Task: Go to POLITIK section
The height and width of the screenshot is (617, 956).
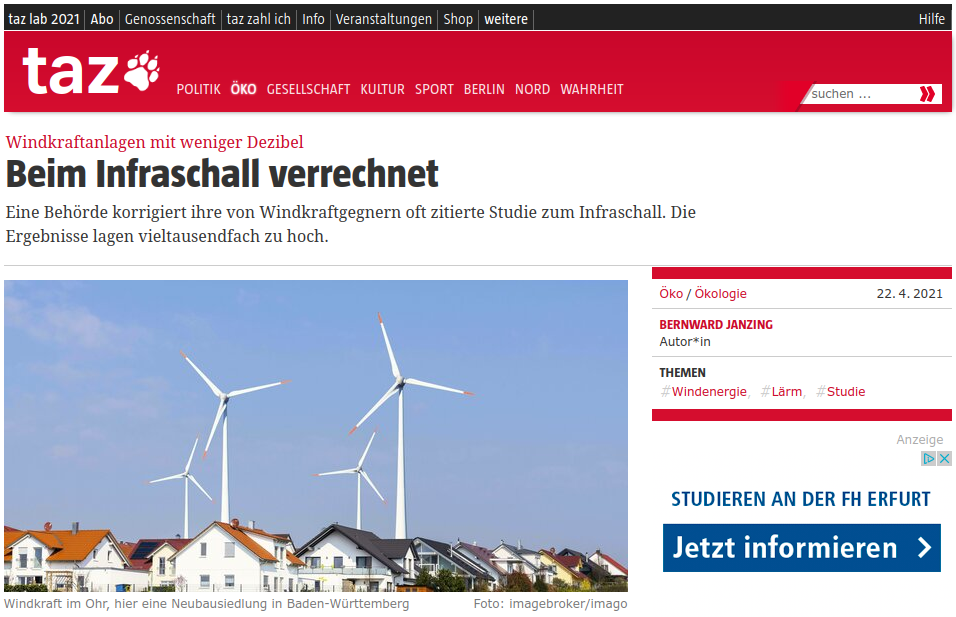Action: point(198,89)
